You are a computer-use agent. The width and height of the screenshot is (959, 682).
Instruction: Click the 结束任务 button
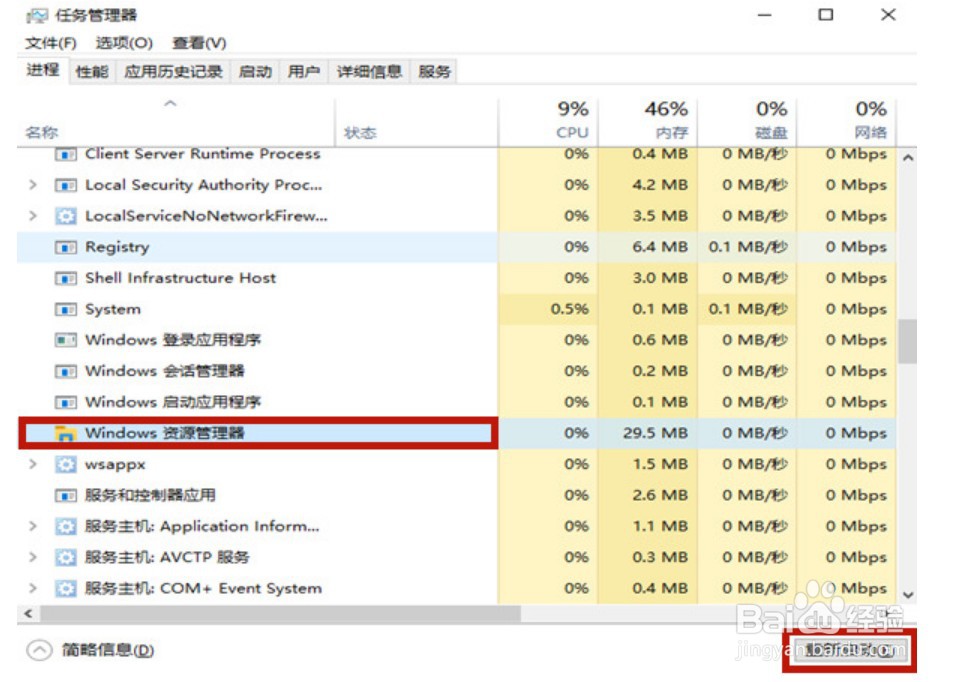tap(848, 650)
